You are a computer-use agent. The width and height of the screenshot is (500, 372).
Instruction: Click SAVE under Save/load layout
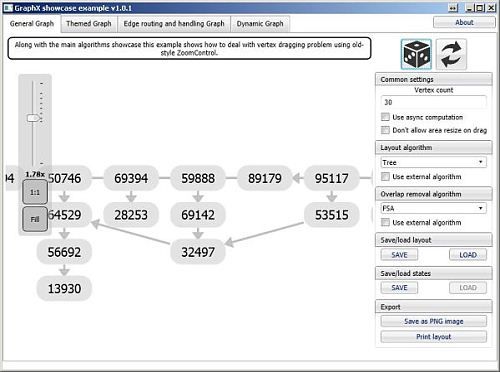[x=399, y=255]
